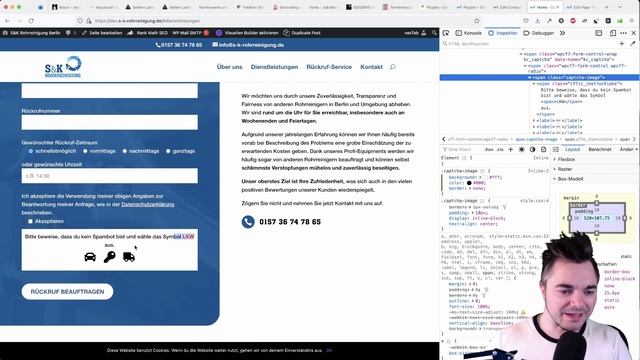The height and width of the screenshot is (360, 640).
Task: Open the browser downloads icon
Action: (x=538, y=21)
